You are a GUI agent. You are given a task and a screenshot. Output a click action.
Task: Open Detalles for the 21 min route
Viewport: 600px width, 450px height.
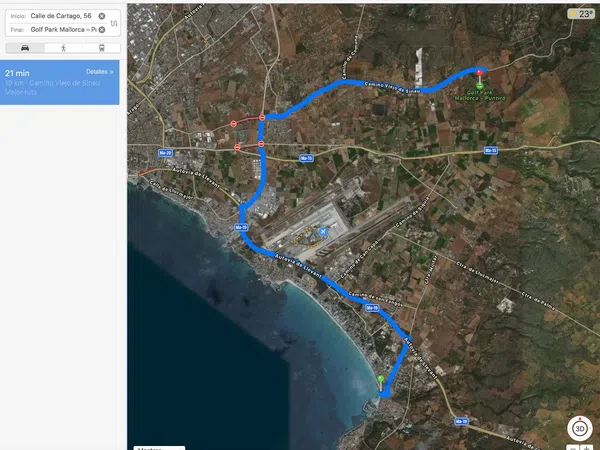pos(99,72)
